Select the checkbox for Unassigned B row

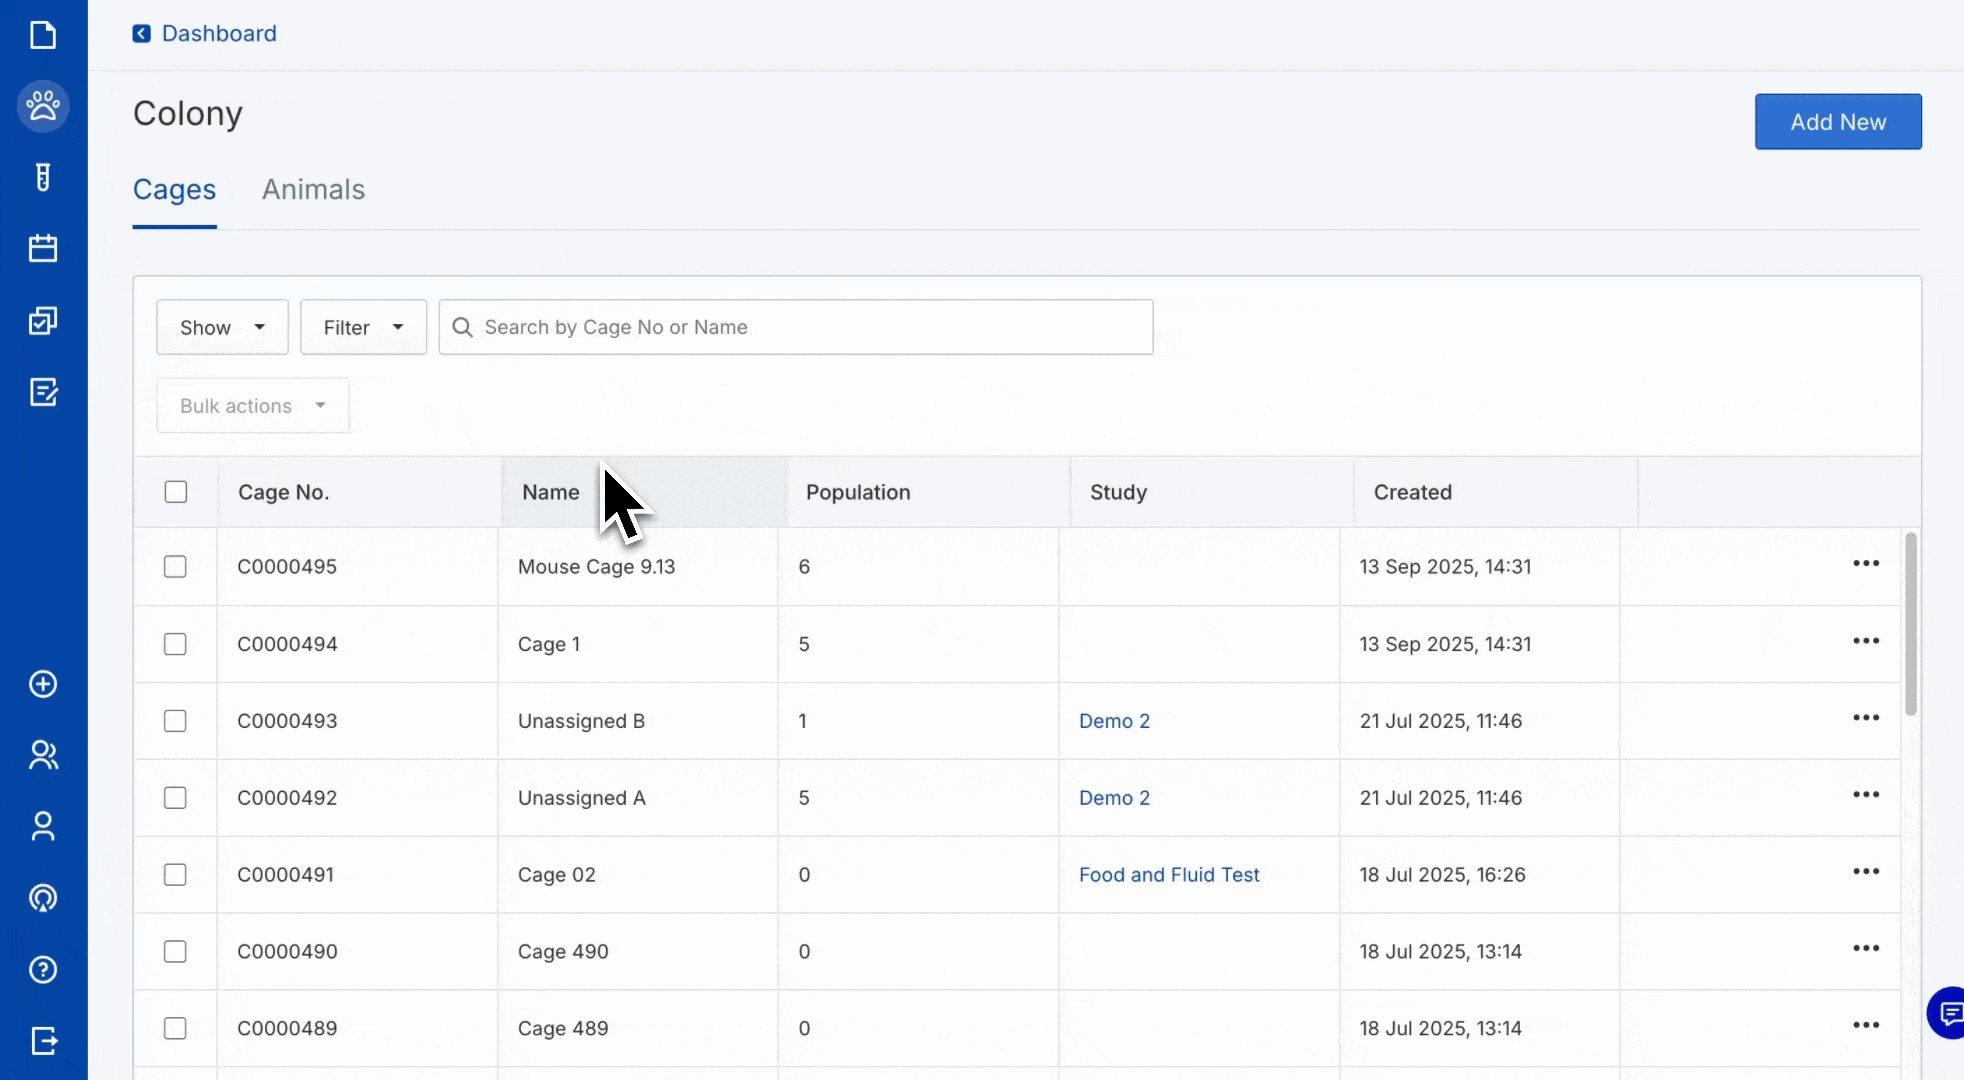(175, 721)
